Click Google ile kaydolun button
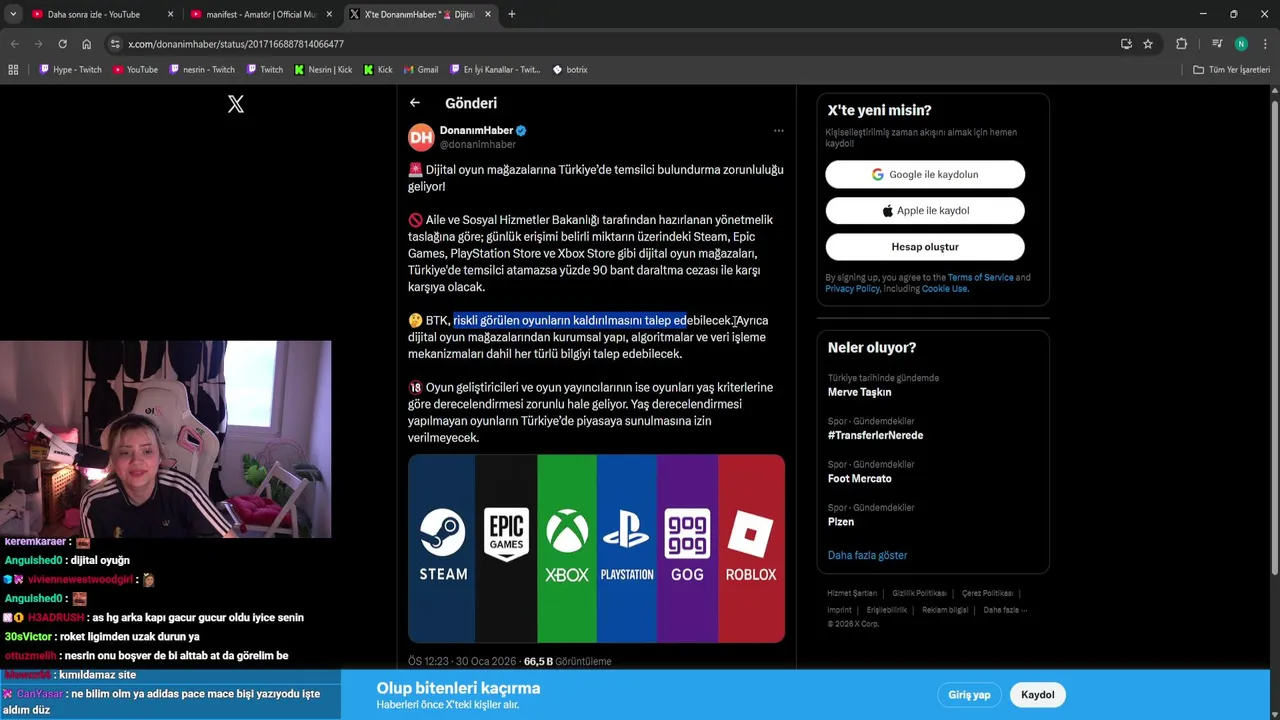Screen dimensions: 1280x720 point(925,174)
